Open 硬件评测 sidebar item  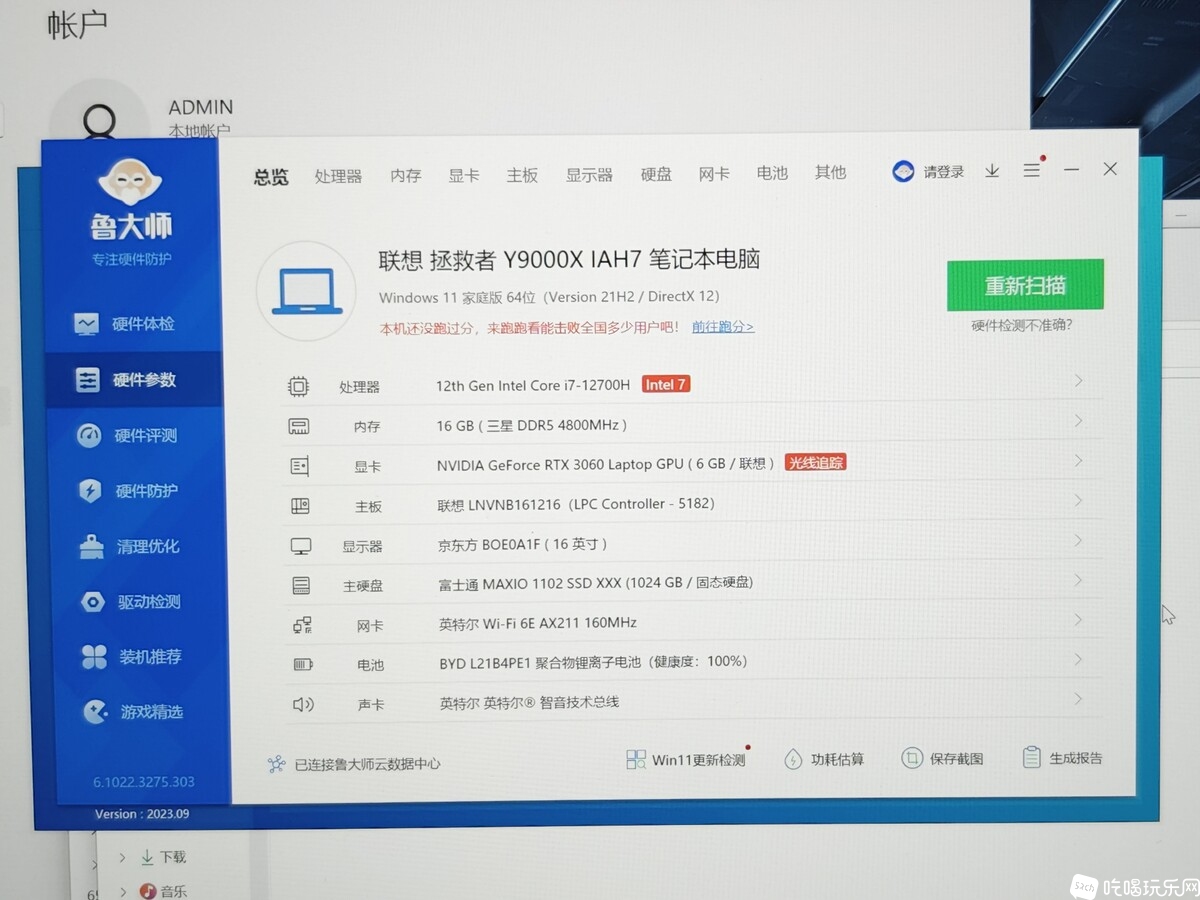(126, 436)
